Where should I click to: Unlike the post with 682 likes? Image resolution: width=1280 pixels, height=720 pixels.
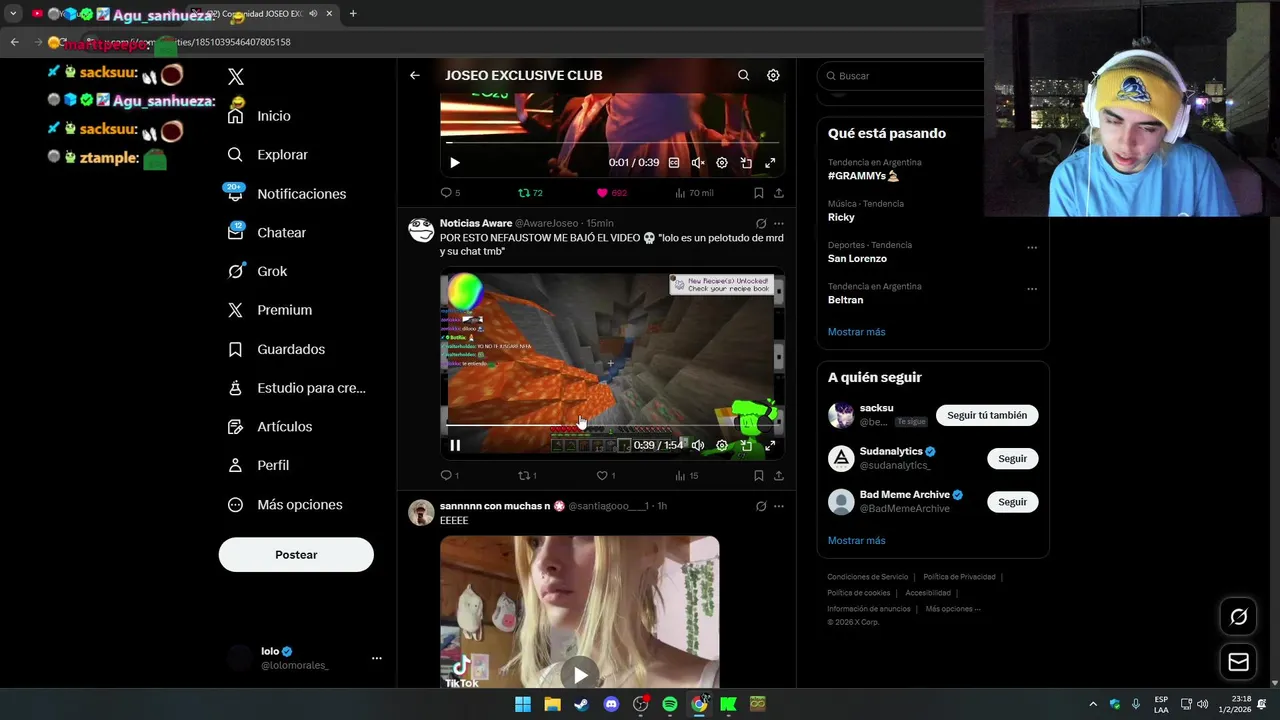coord(611,193)
